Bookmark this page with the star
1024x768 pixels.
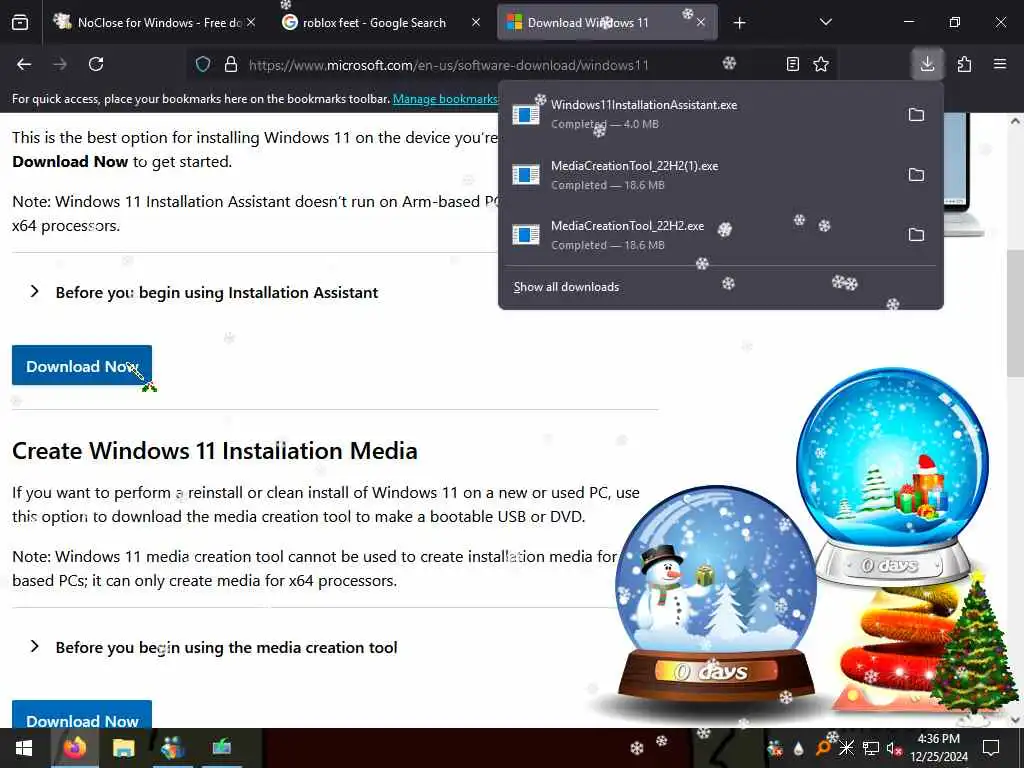click(821, 64)
